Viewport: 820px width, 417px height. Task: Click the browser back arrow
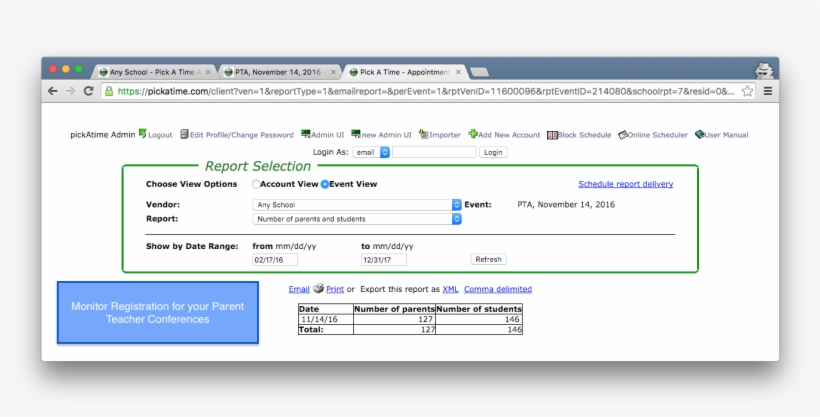52,91
